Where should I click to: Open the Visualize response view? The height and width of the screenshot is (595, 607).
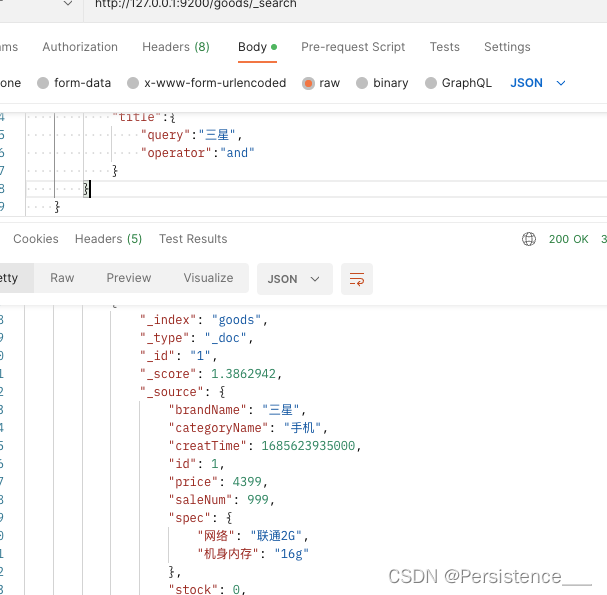[x=208, y=278]
